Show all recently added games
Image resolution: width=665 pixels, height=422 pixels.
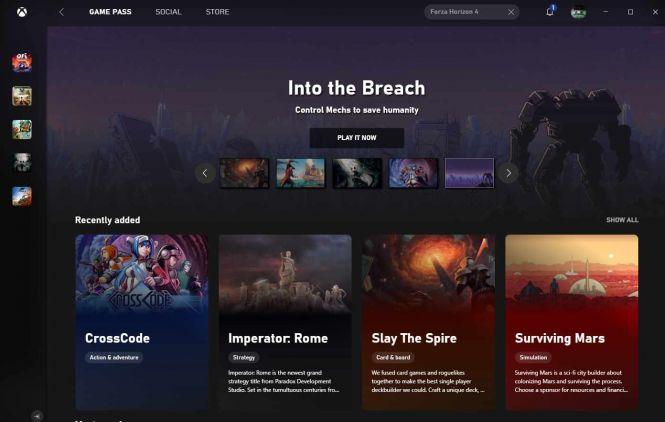click(x=622, y=220)
